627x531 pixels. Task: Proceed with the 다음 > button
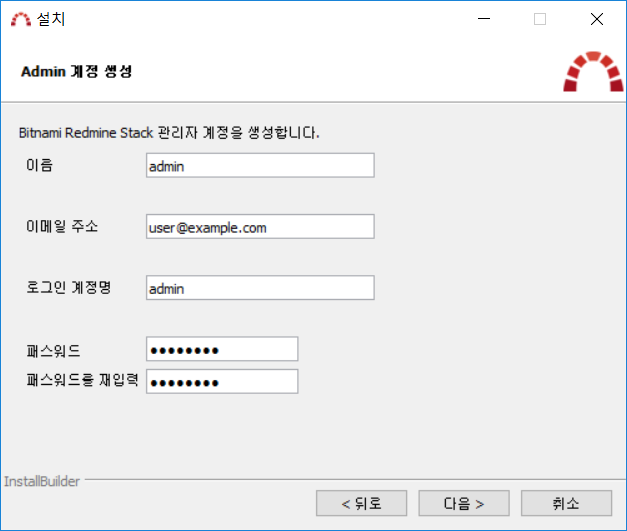tap(464, 503)
